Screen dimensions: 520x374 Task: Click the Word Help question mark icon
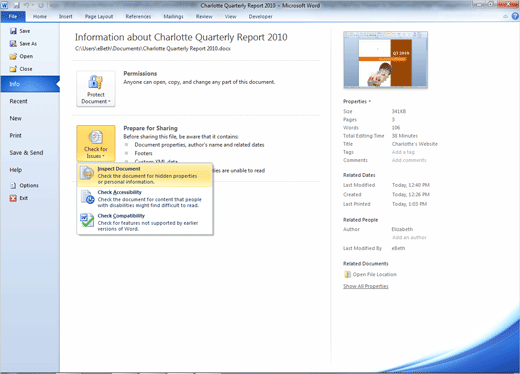515,16
